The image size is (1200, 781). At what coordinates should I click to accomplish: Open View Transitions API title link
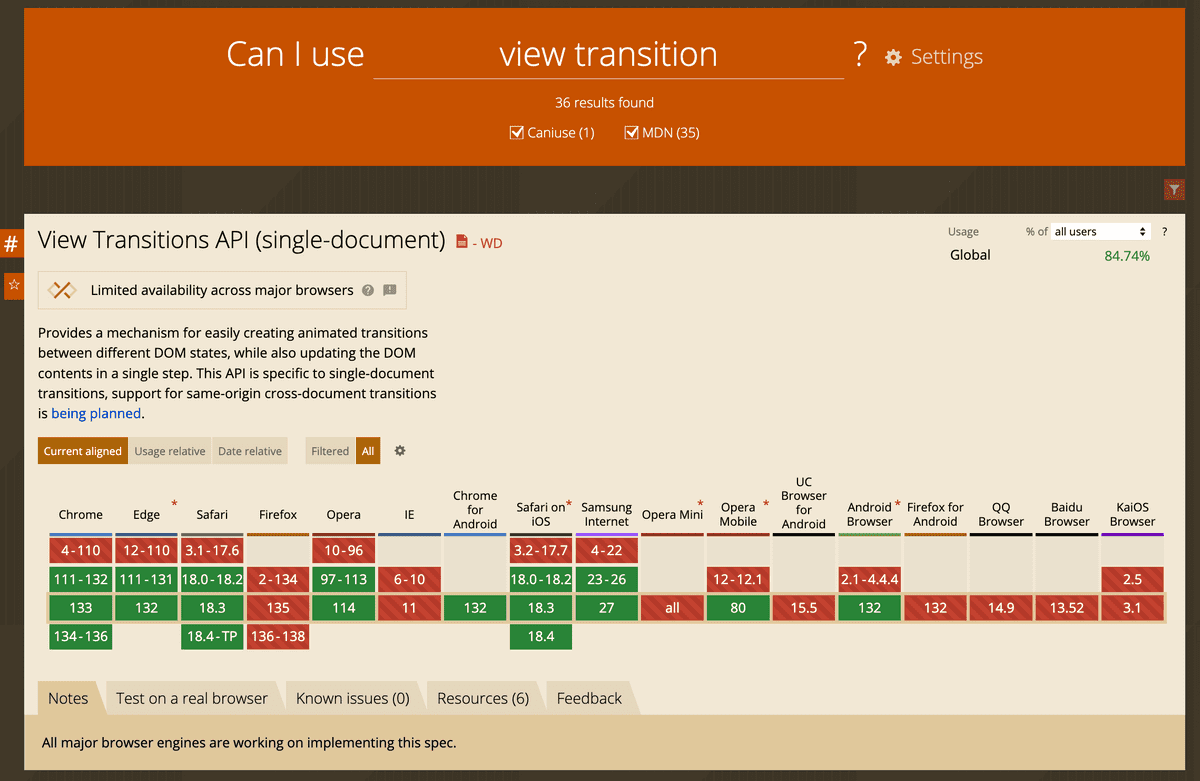[x=241, y=240]
